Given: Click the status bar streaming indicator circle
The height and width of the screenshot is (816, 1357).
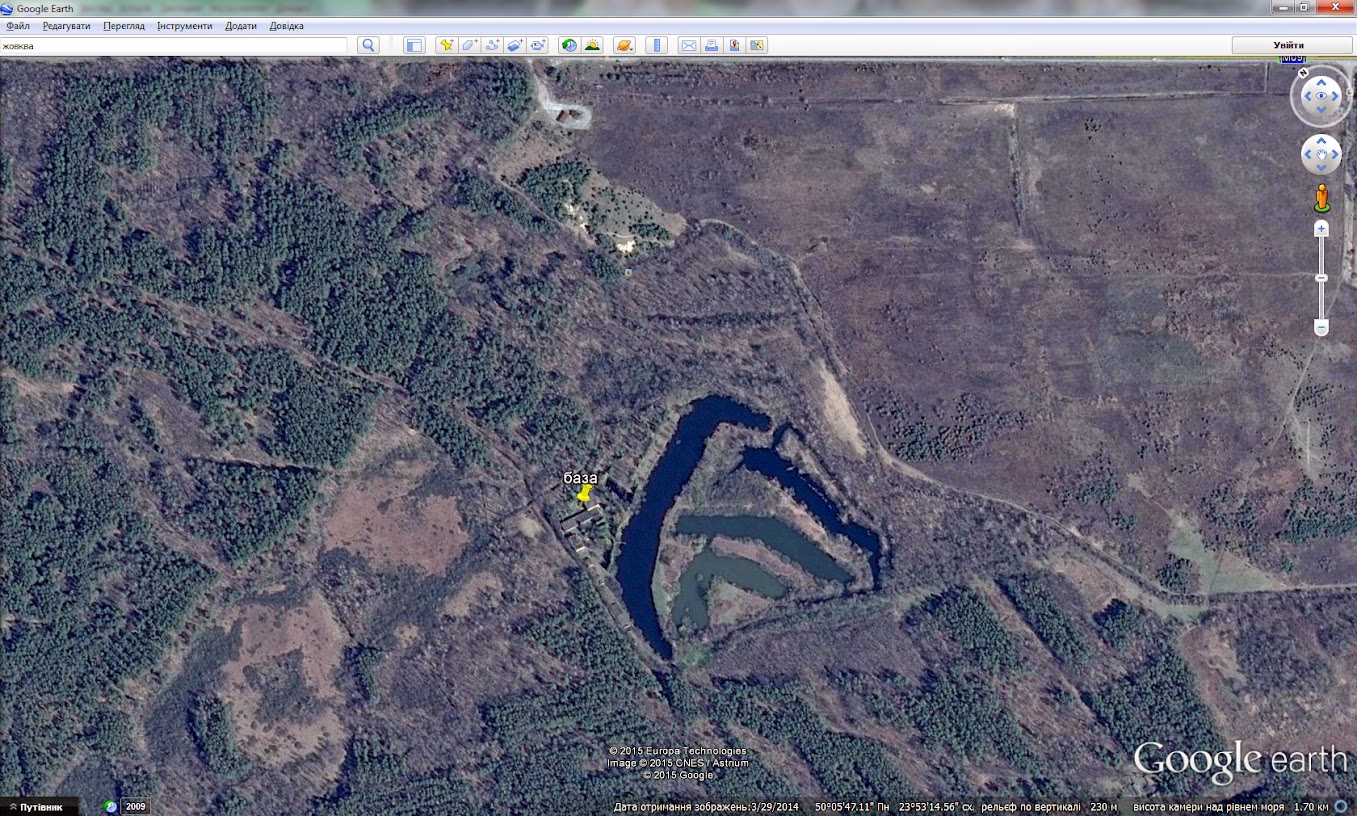Looking at the screenshot, I should point(1340,806).
